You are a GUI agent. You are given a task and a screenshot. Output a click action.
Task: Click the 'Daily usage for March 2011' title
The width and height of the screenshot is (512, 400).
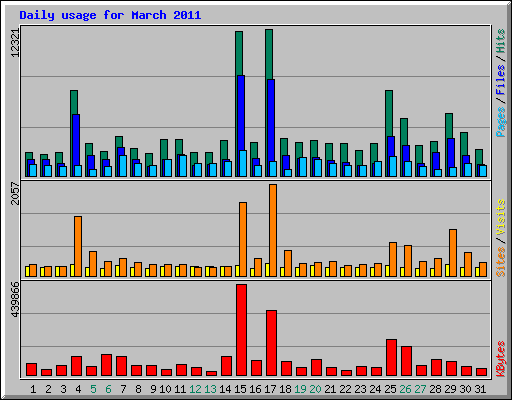tap(110, 15)
